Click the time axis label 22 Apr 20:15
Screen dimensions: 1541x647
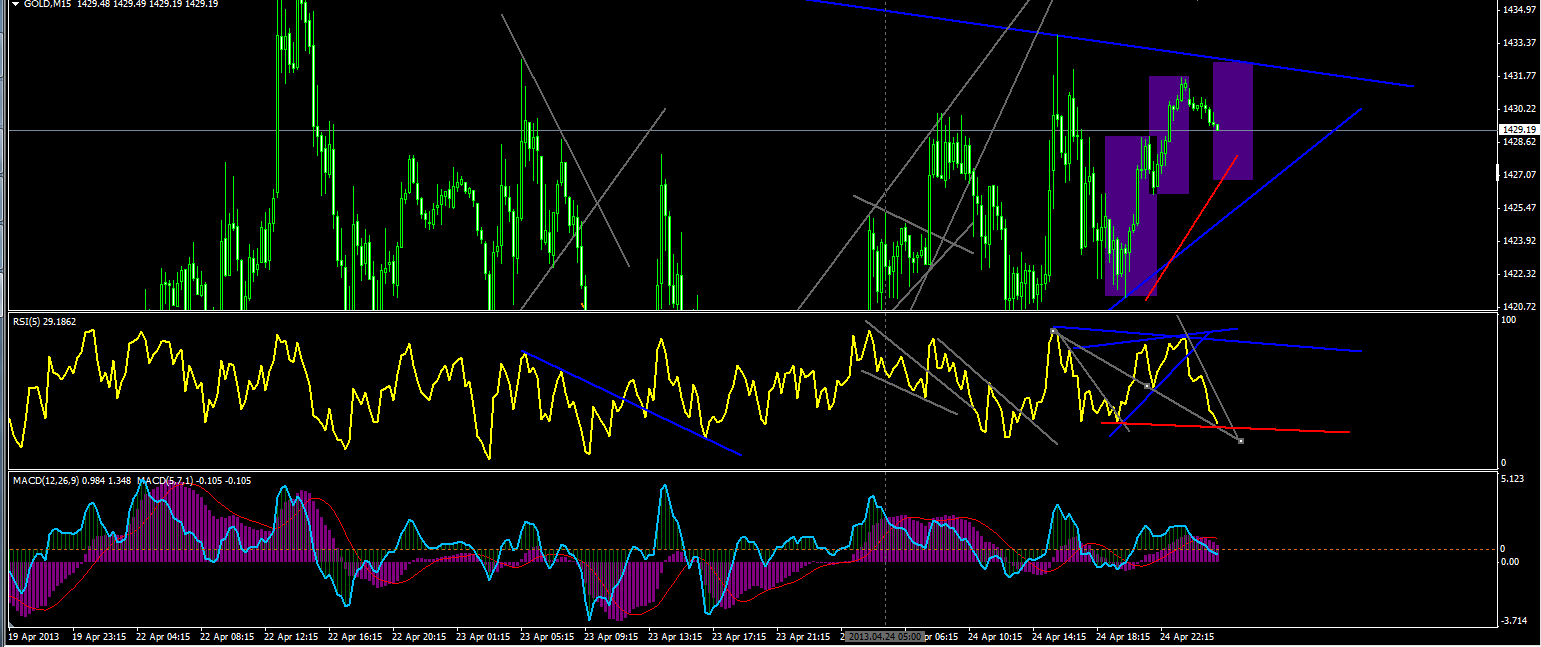point(420,636)
